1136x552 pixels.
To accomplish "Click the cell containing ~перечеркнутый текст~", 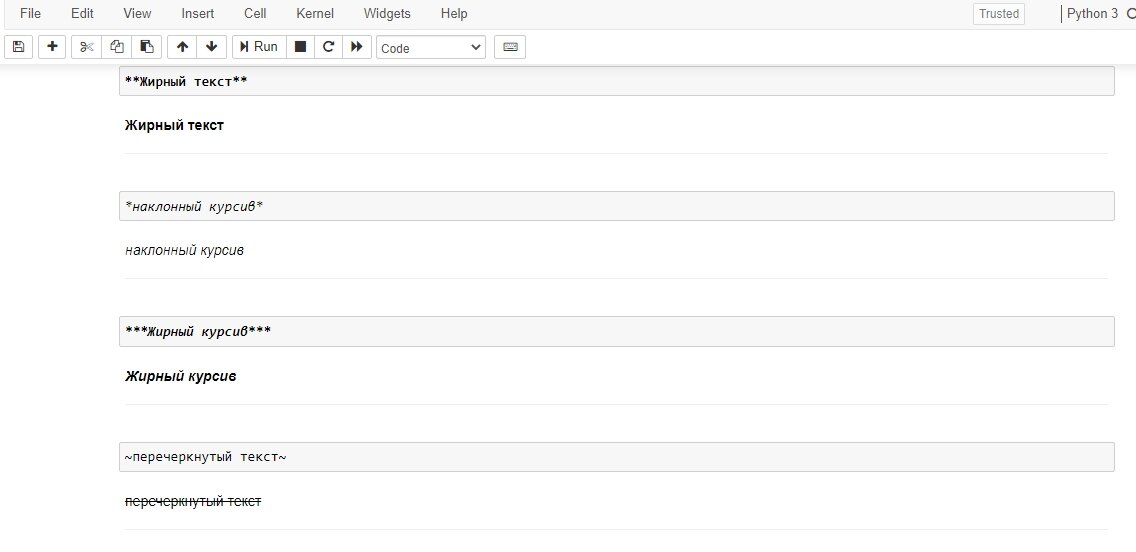I will [617, 457].
